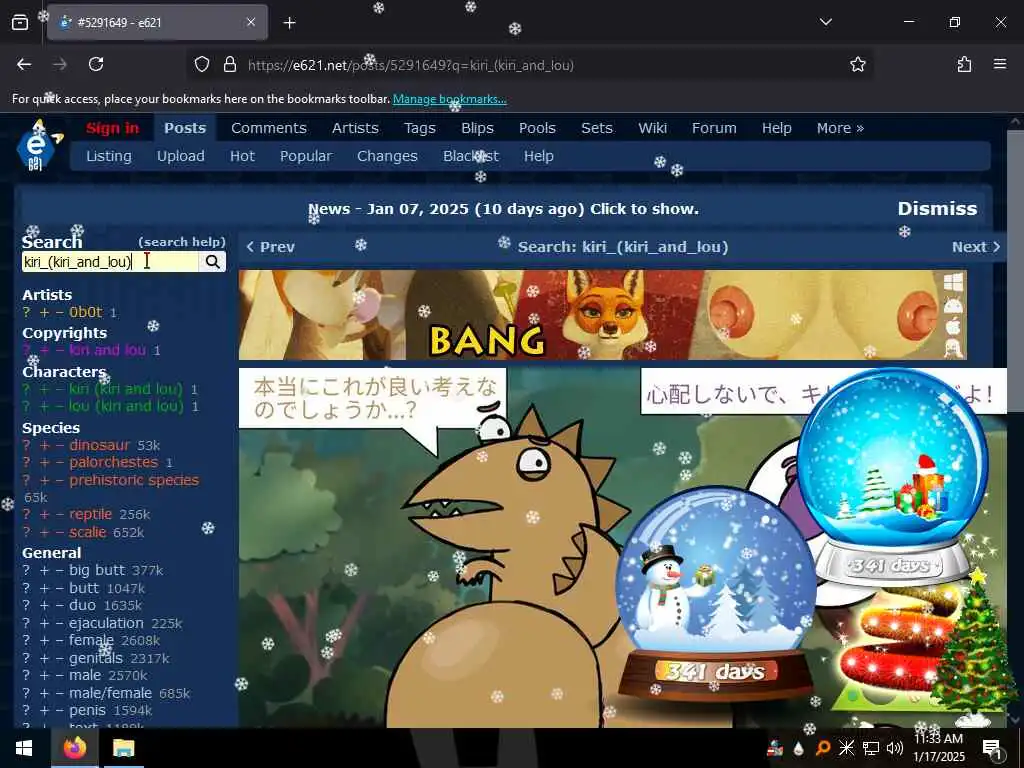Viewport: 1024px width, 768px height.
Task: Open the Windows Start menu
Action: click(x=24, y=748)
